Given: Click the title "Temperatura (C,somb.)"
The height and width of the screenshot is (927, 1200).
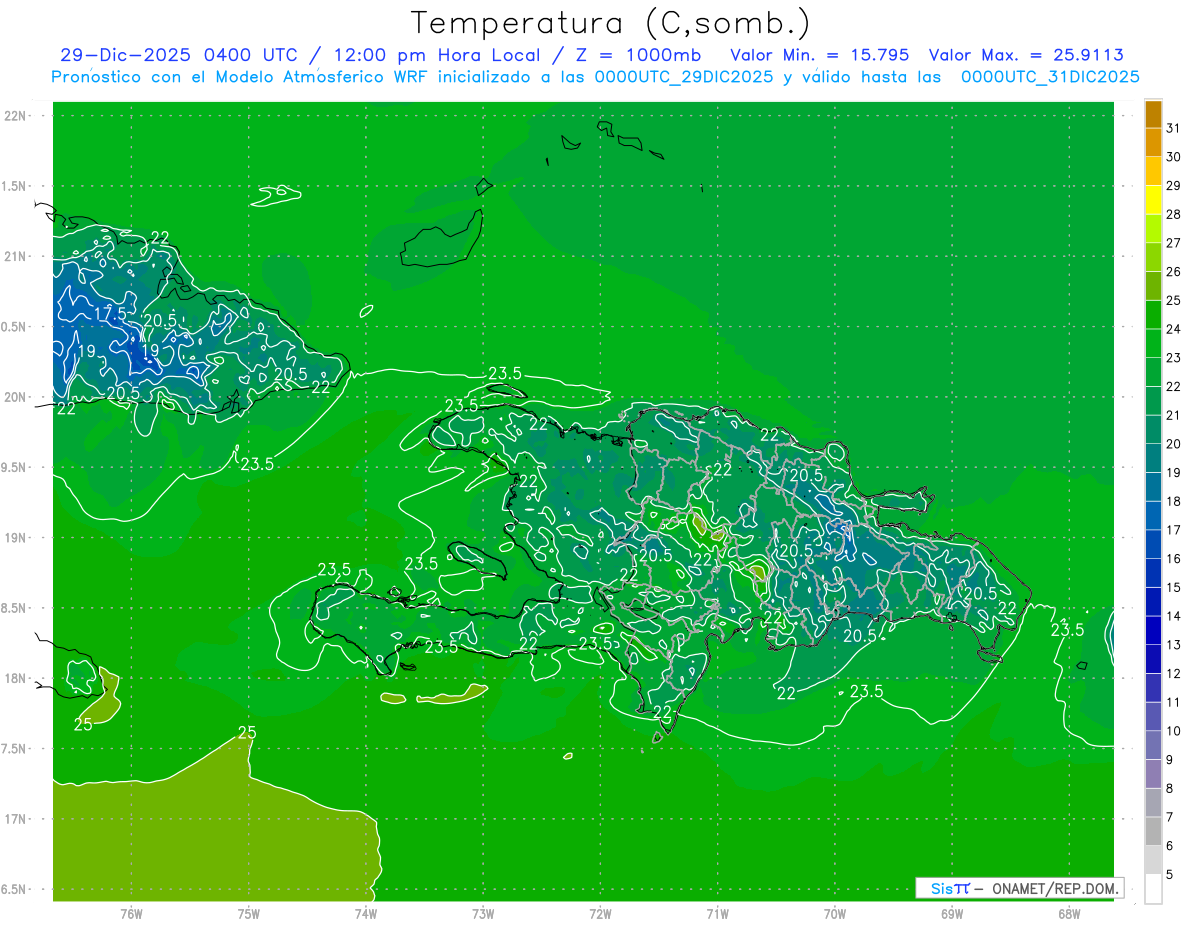Looking at the screenshot, I should point(611,24).
